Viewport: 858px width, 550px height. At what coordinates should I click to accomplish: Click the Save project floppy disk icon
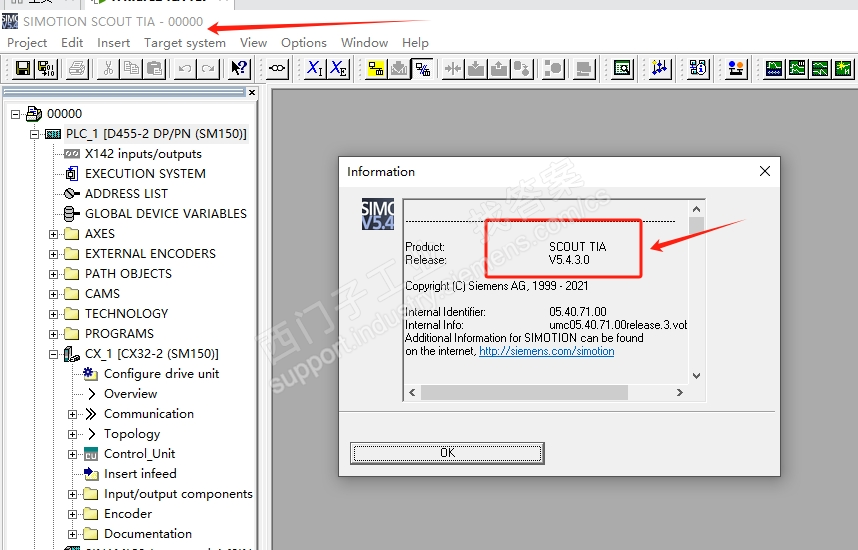pyautogui.click(x=23, y=68)
